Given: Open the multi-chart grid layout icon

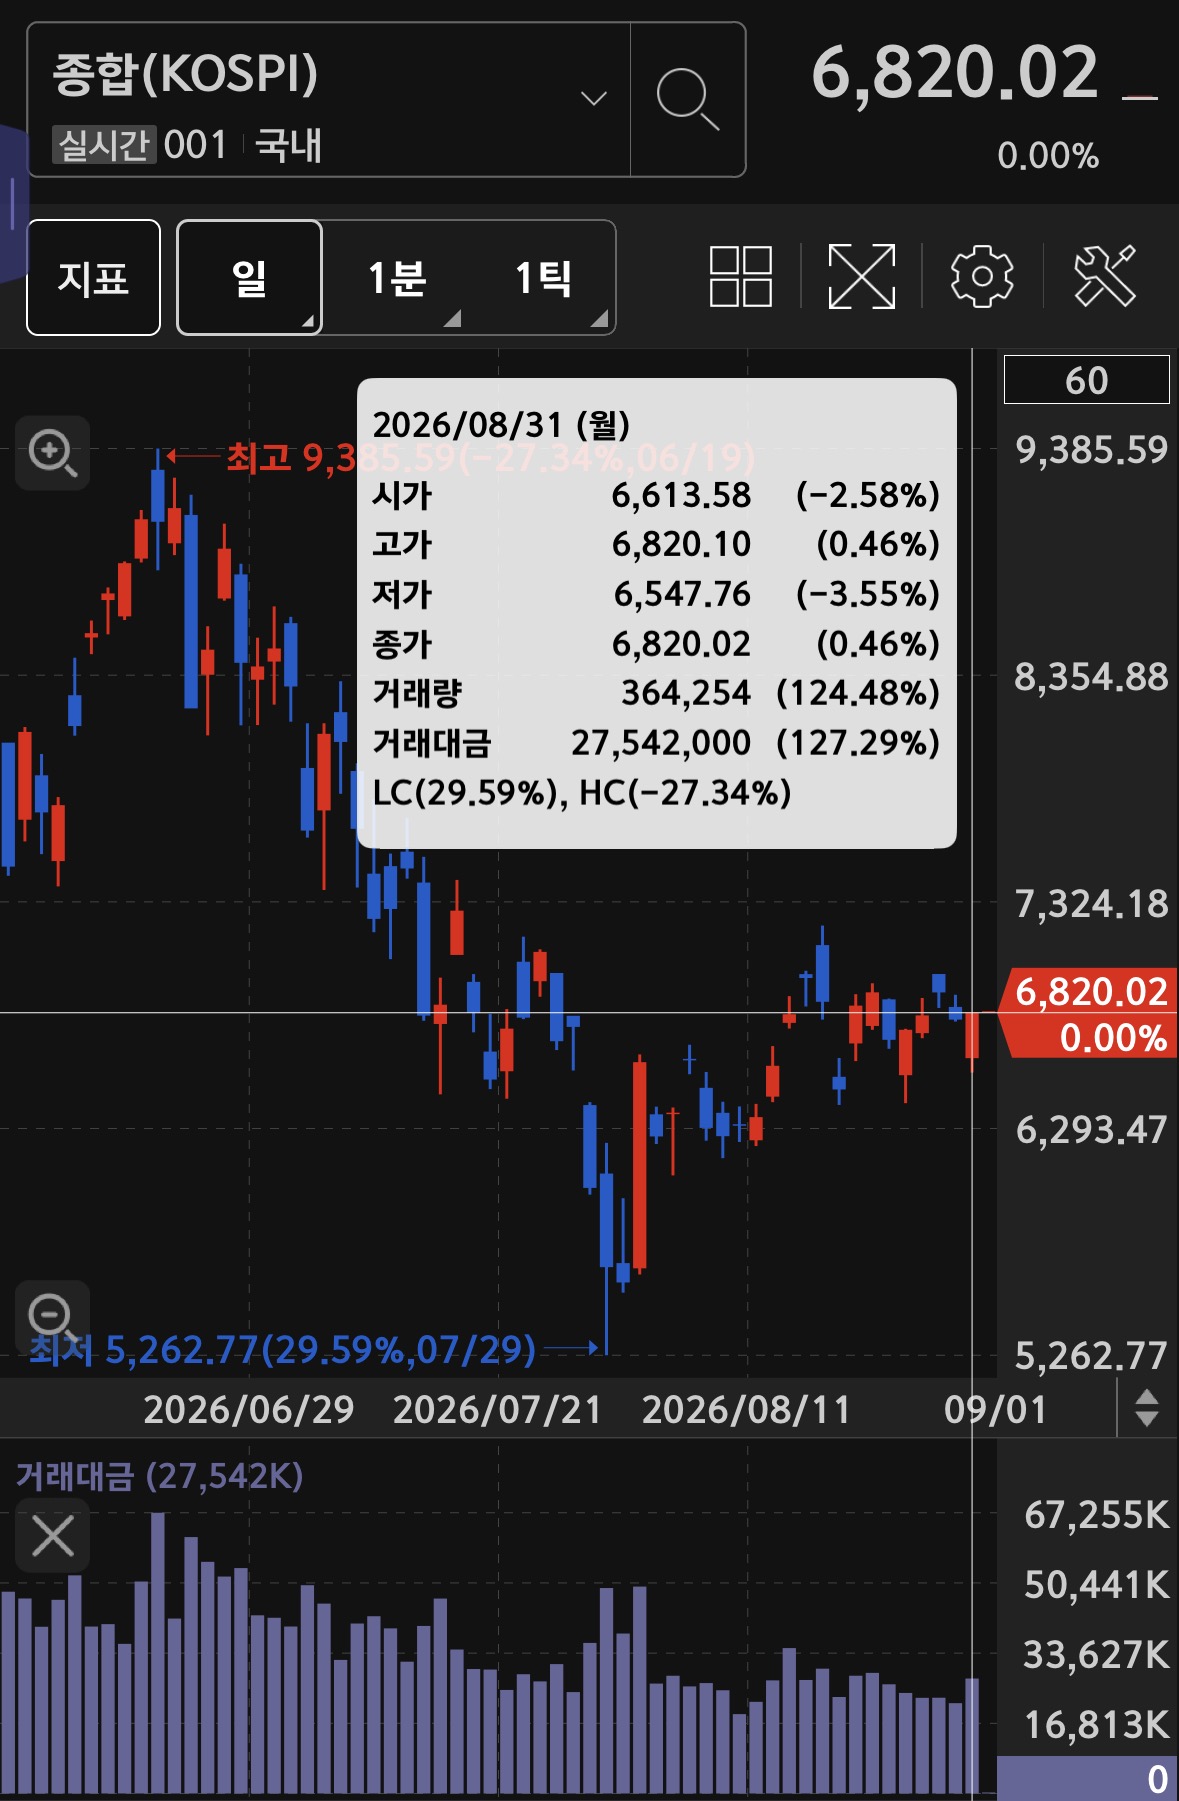Looking at the screenshot, I should click(741, 276).
